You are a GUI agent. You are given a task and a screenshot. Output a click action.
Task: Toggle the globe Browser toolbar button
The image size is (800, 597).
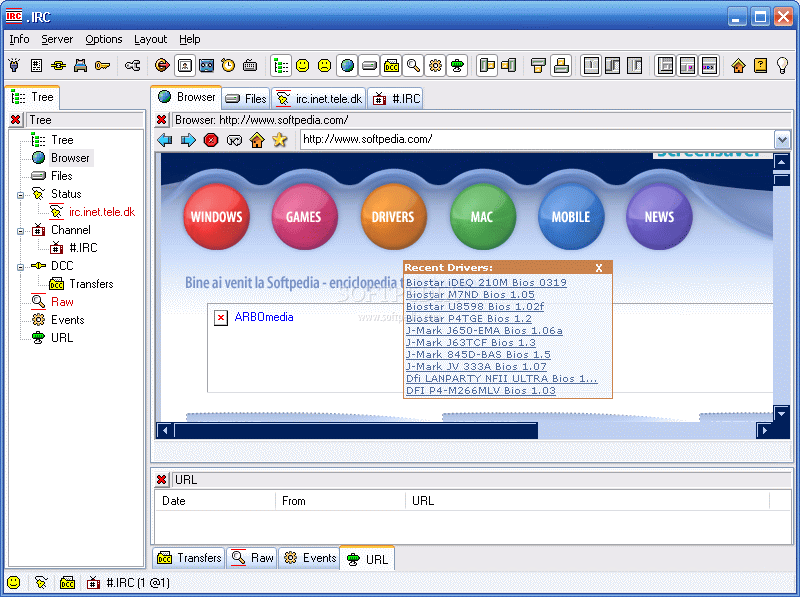(347, 65)
